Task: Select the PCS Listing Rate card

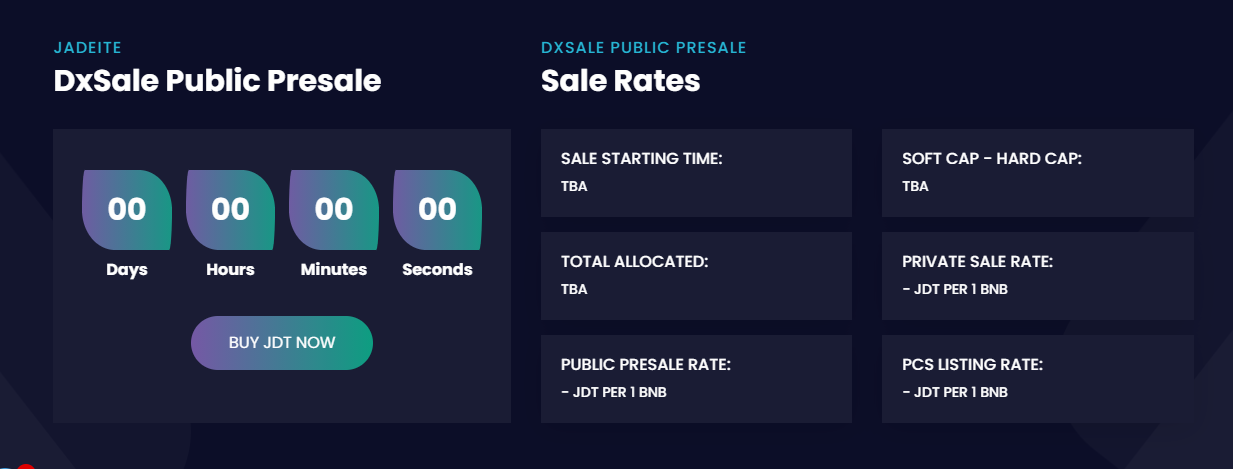Action: click(1037, 379)
